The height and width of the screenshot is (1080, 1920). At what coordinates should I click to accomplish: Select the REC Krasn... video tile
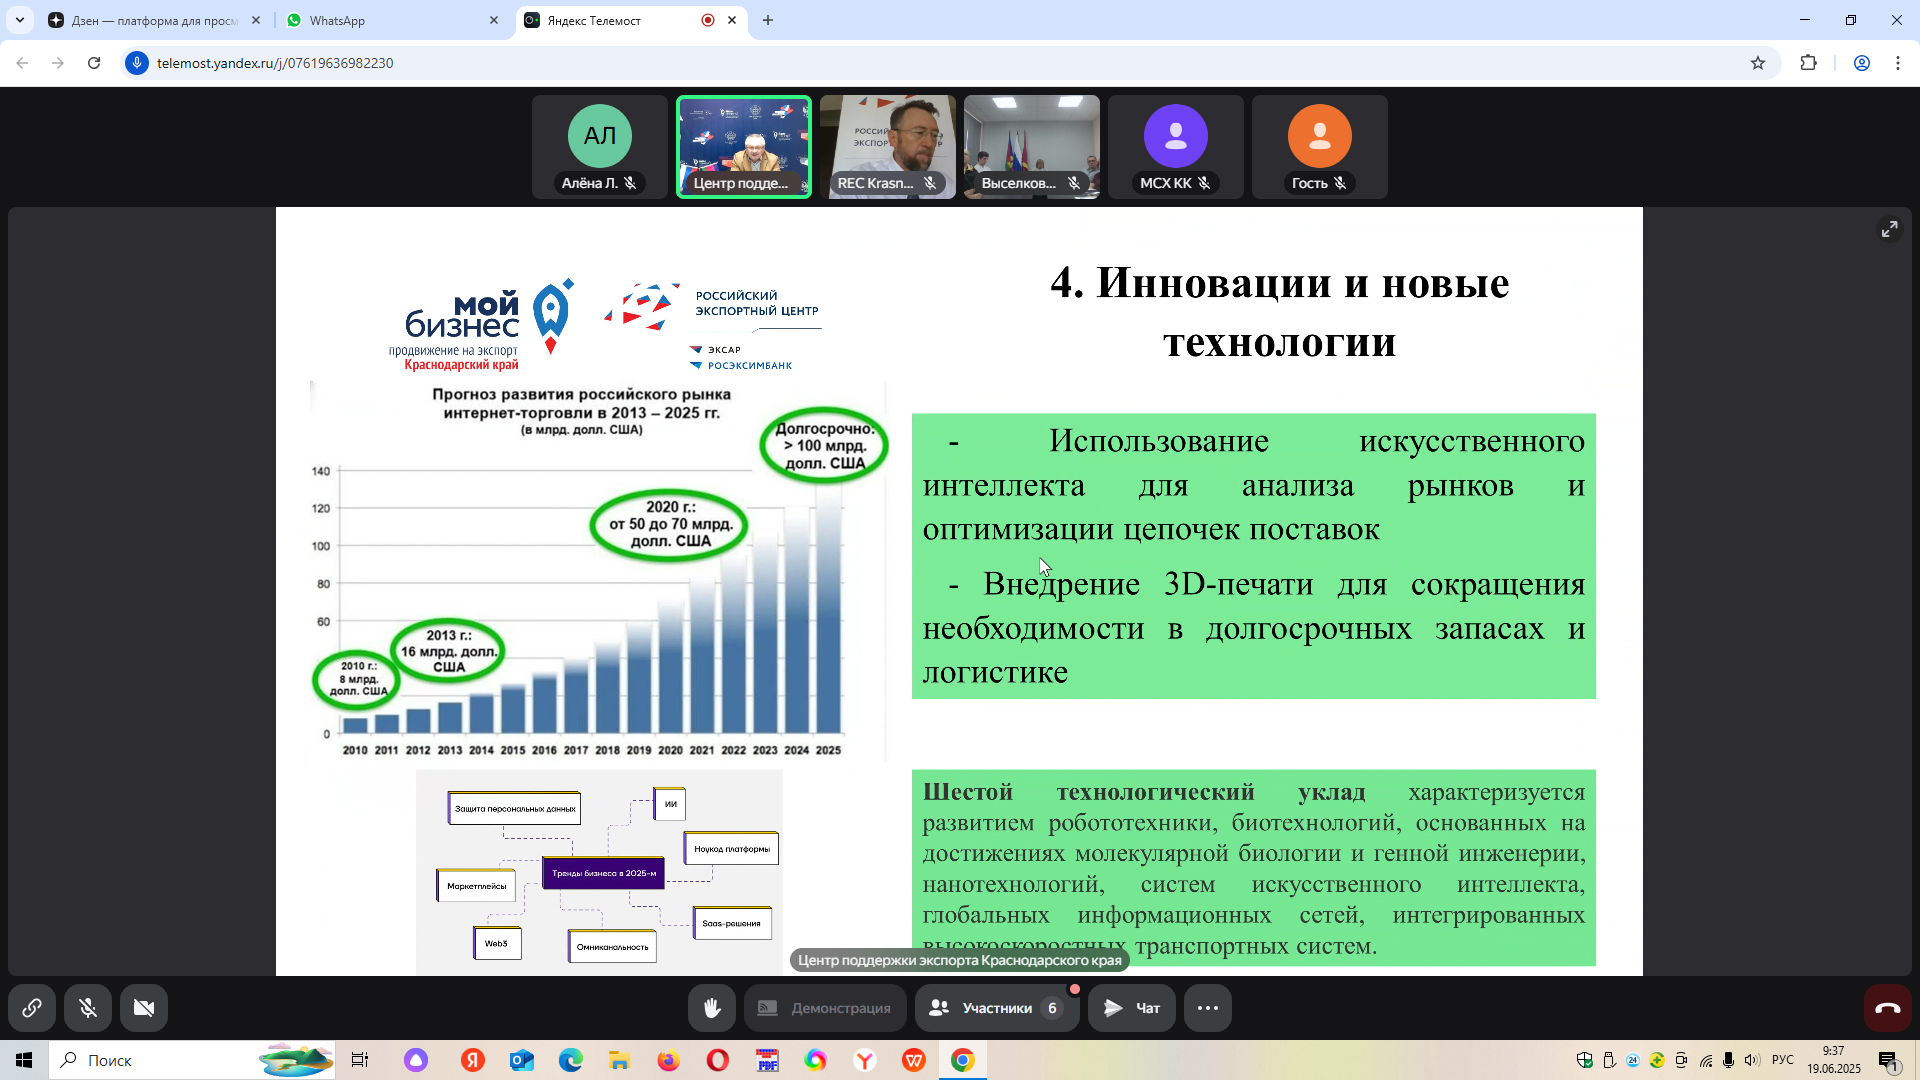pyautogui.click(x=888, y=147)
